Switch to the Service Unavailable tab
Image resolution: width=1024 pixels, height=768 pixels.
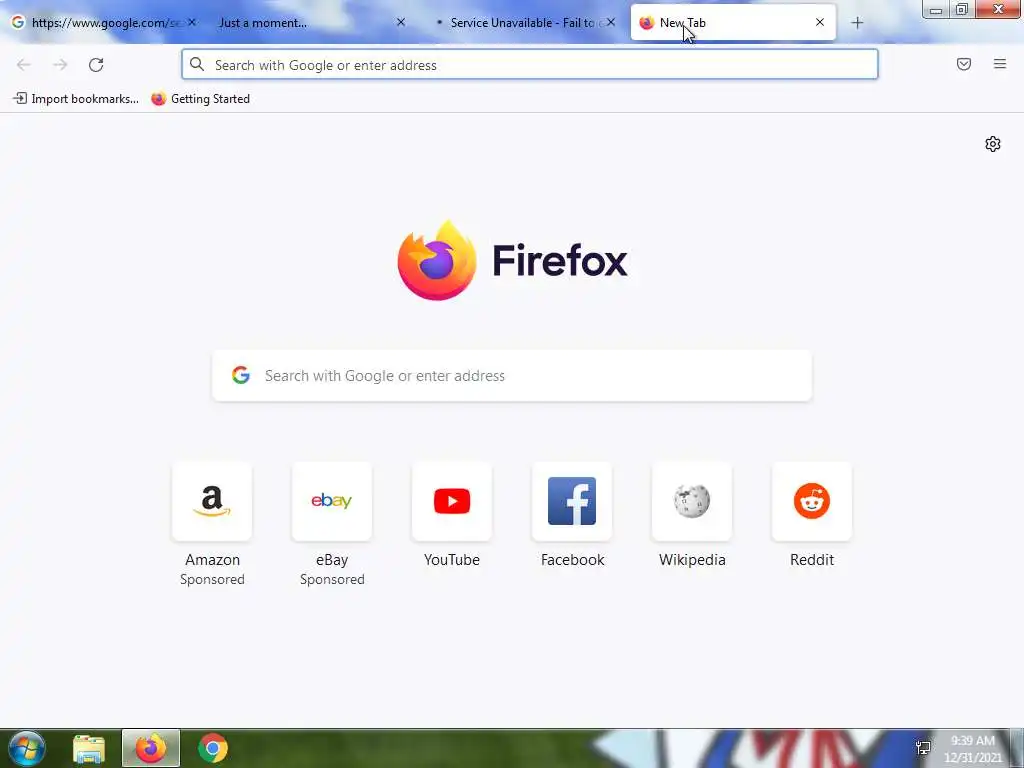(x=522, y=23)
